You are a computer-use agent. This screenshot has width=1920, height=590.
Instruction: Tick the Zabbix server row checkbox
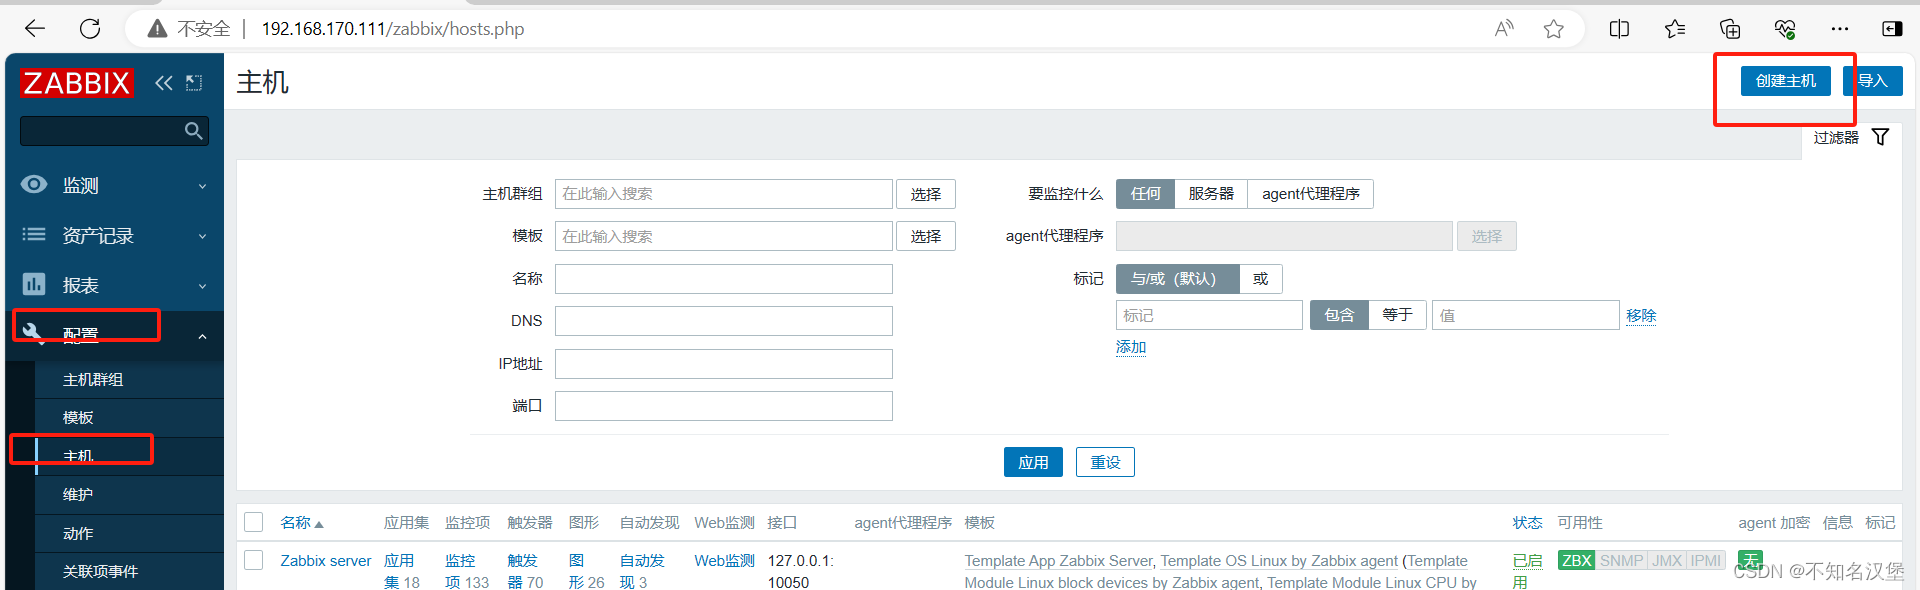pos(254,560)
